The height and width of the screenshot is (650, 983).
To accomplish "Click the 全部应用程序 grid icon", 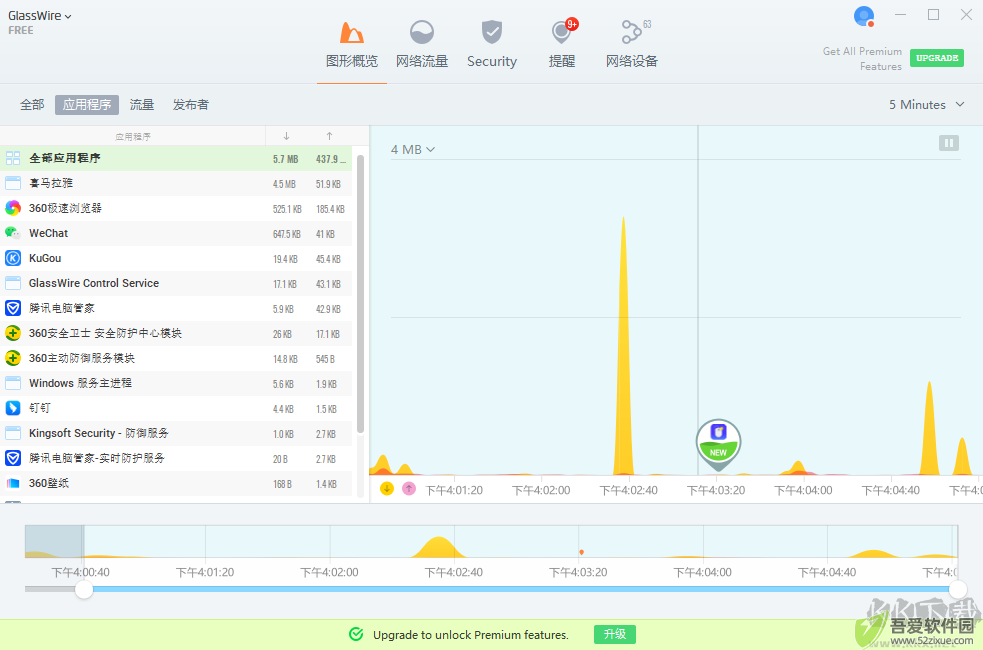I will coord(13,159).
